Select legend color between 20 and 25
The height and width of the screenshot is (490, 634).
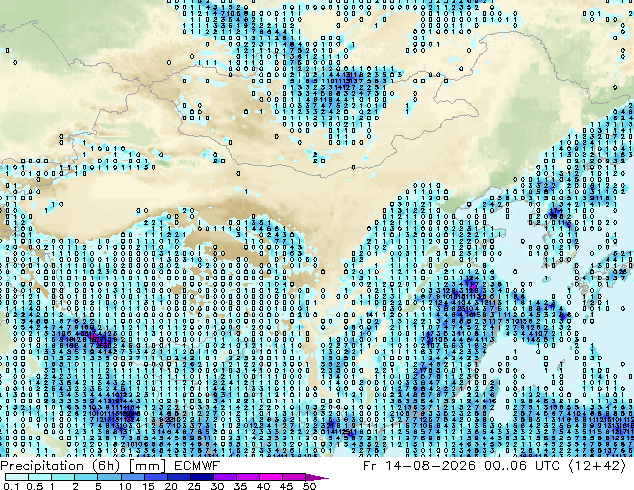[x=178, y=477]
